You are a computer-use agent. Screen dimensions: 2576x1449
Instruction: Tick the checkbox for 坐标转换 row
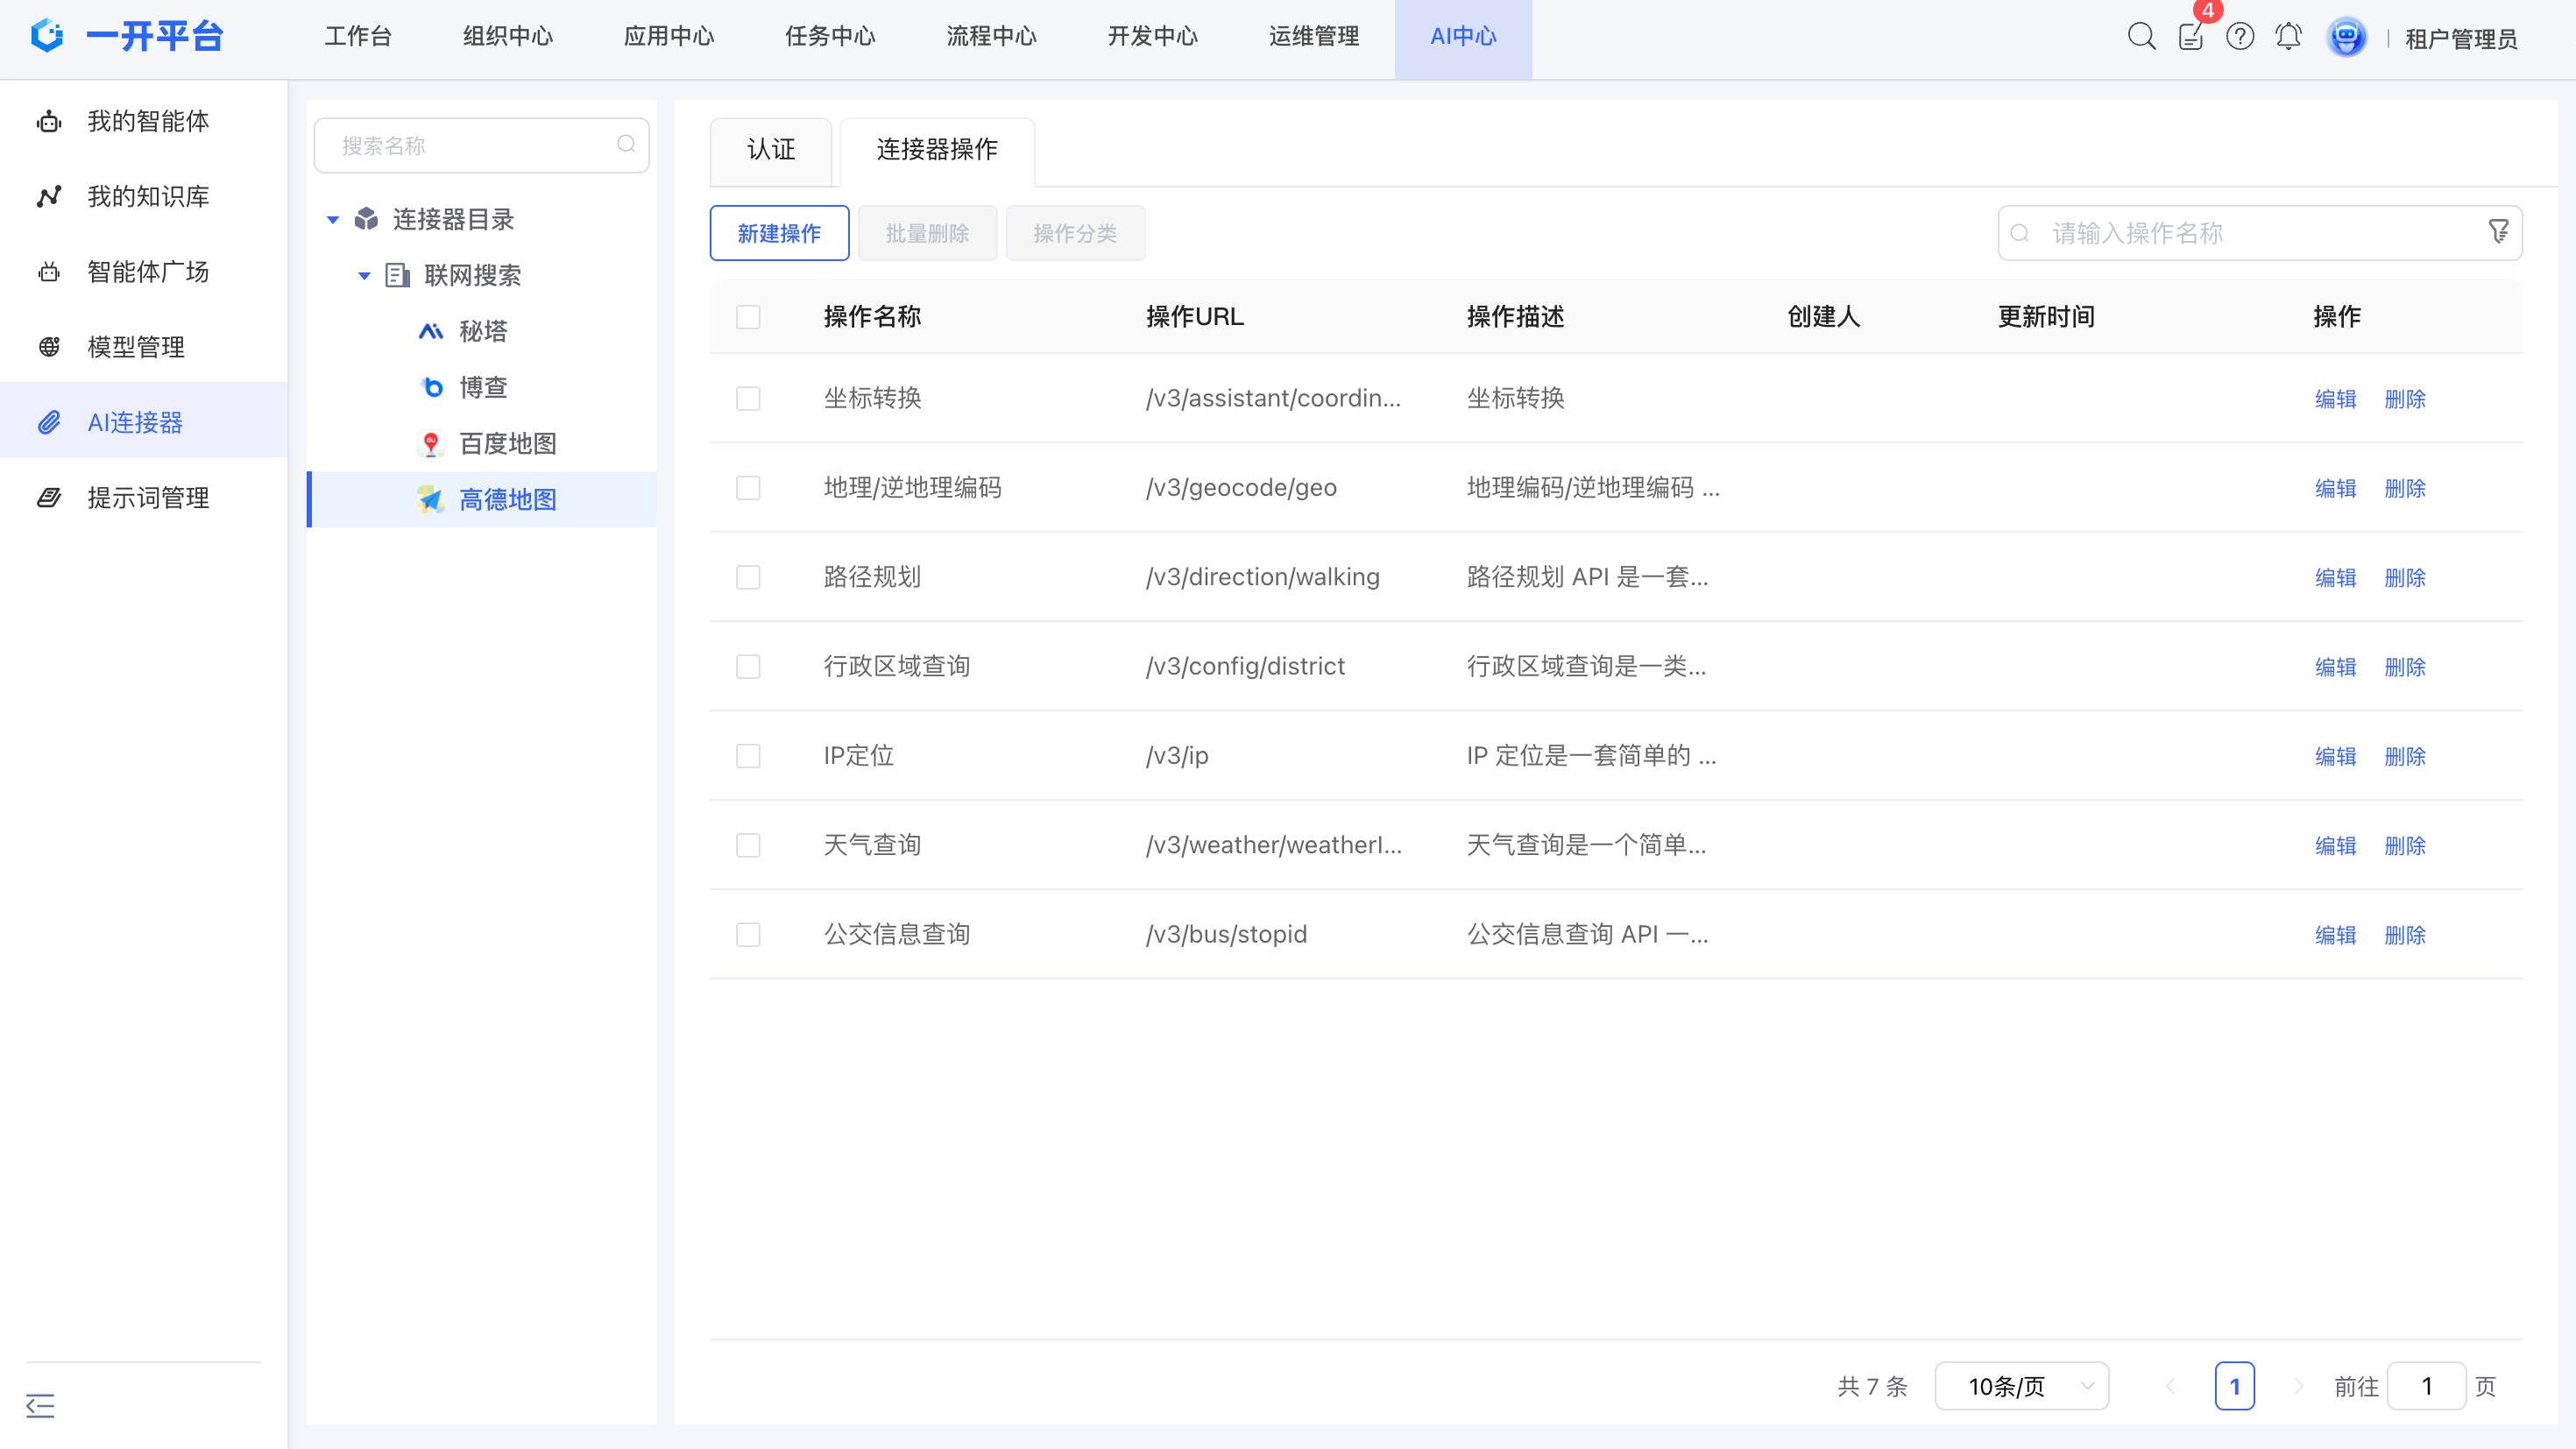coord(748,398)
